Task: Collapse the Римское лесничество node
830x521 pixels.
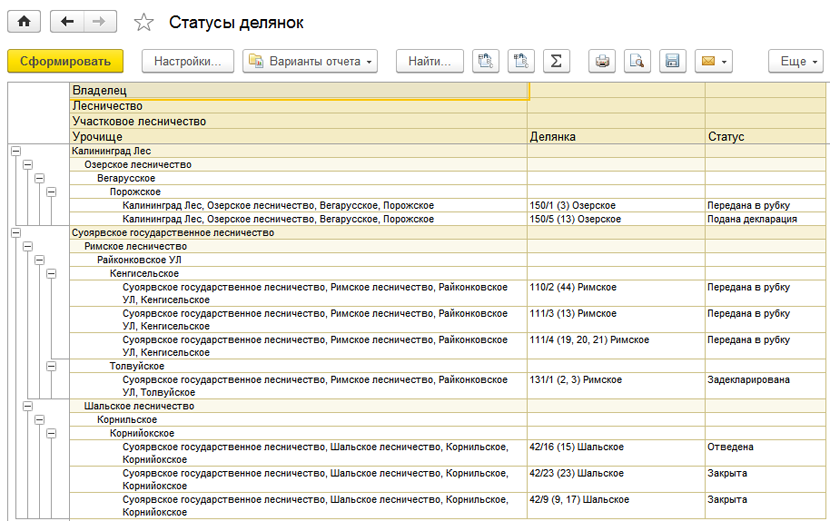Action: [28, 246]
